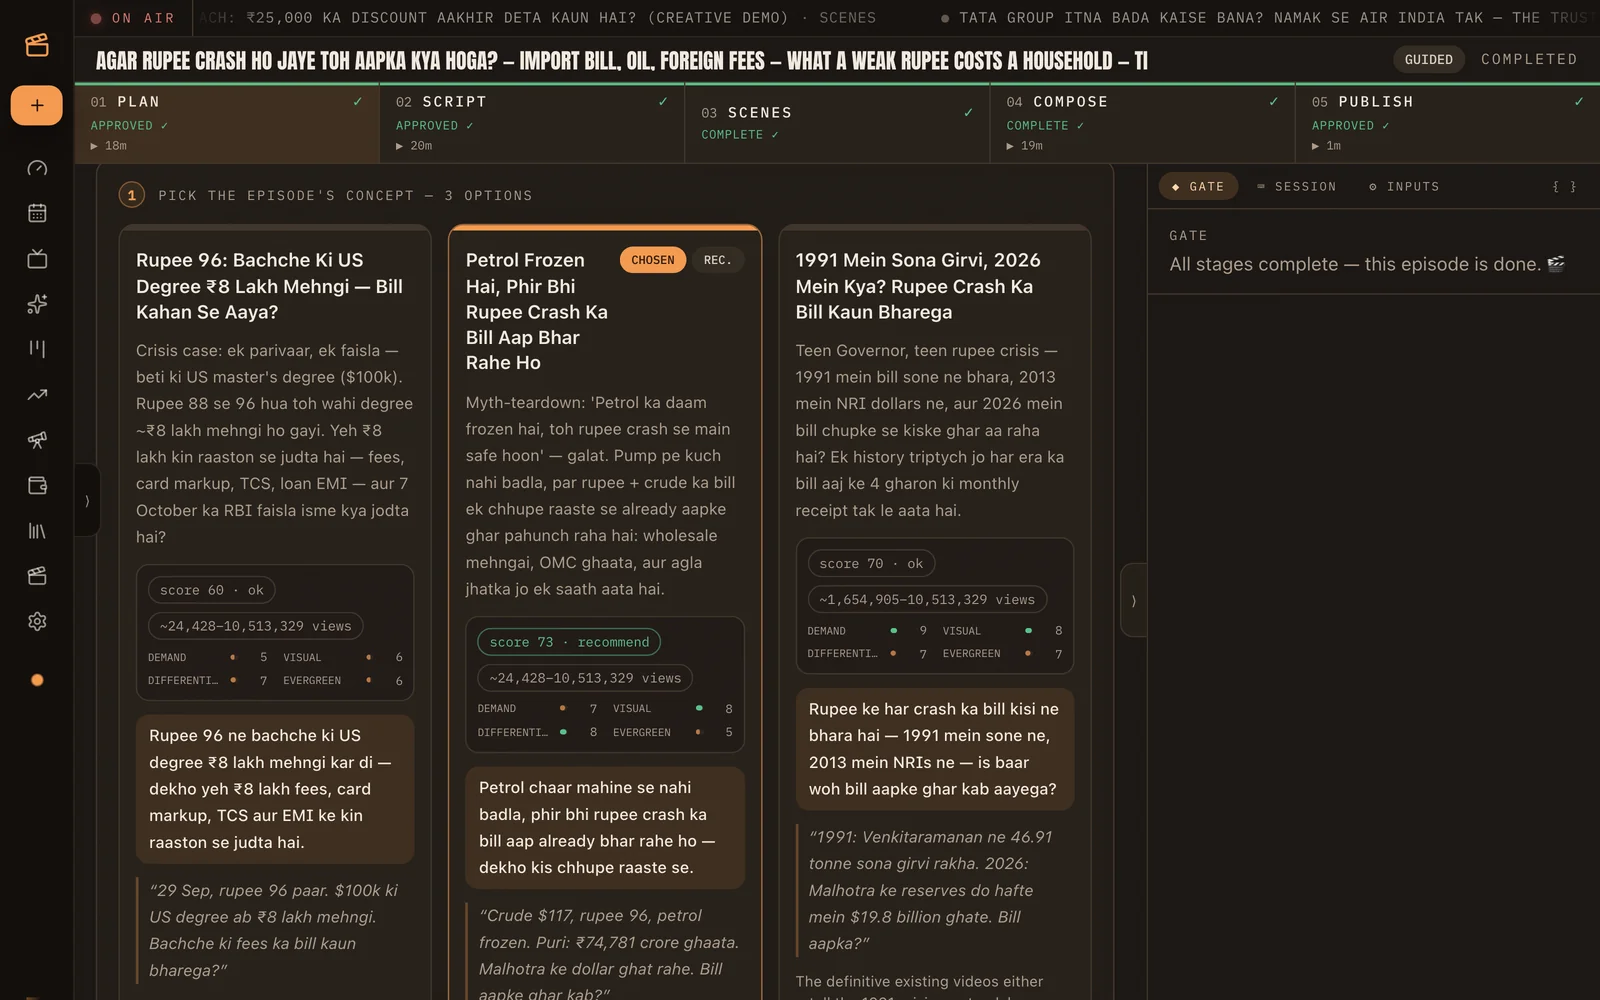Select the 02 SCRIPT stage tab

(x=532, y=123)
